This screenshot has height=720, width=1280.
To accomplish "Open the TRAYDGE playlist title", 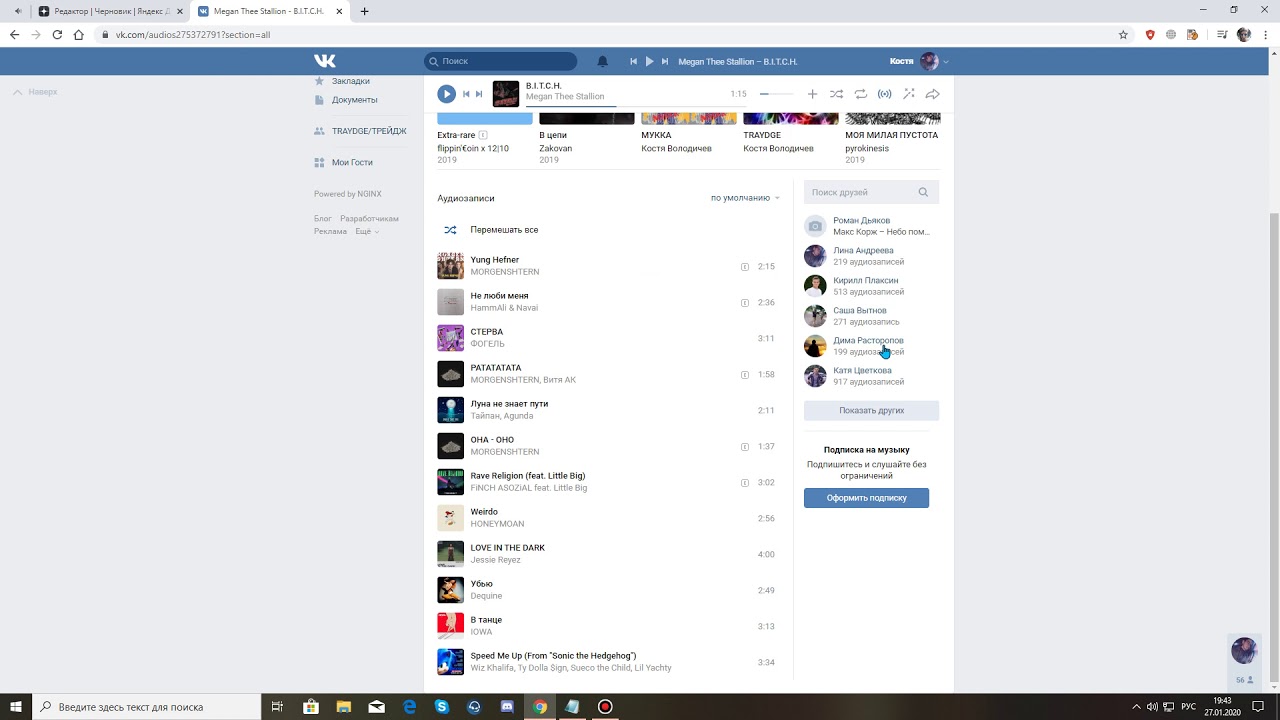I will point(762,135).
